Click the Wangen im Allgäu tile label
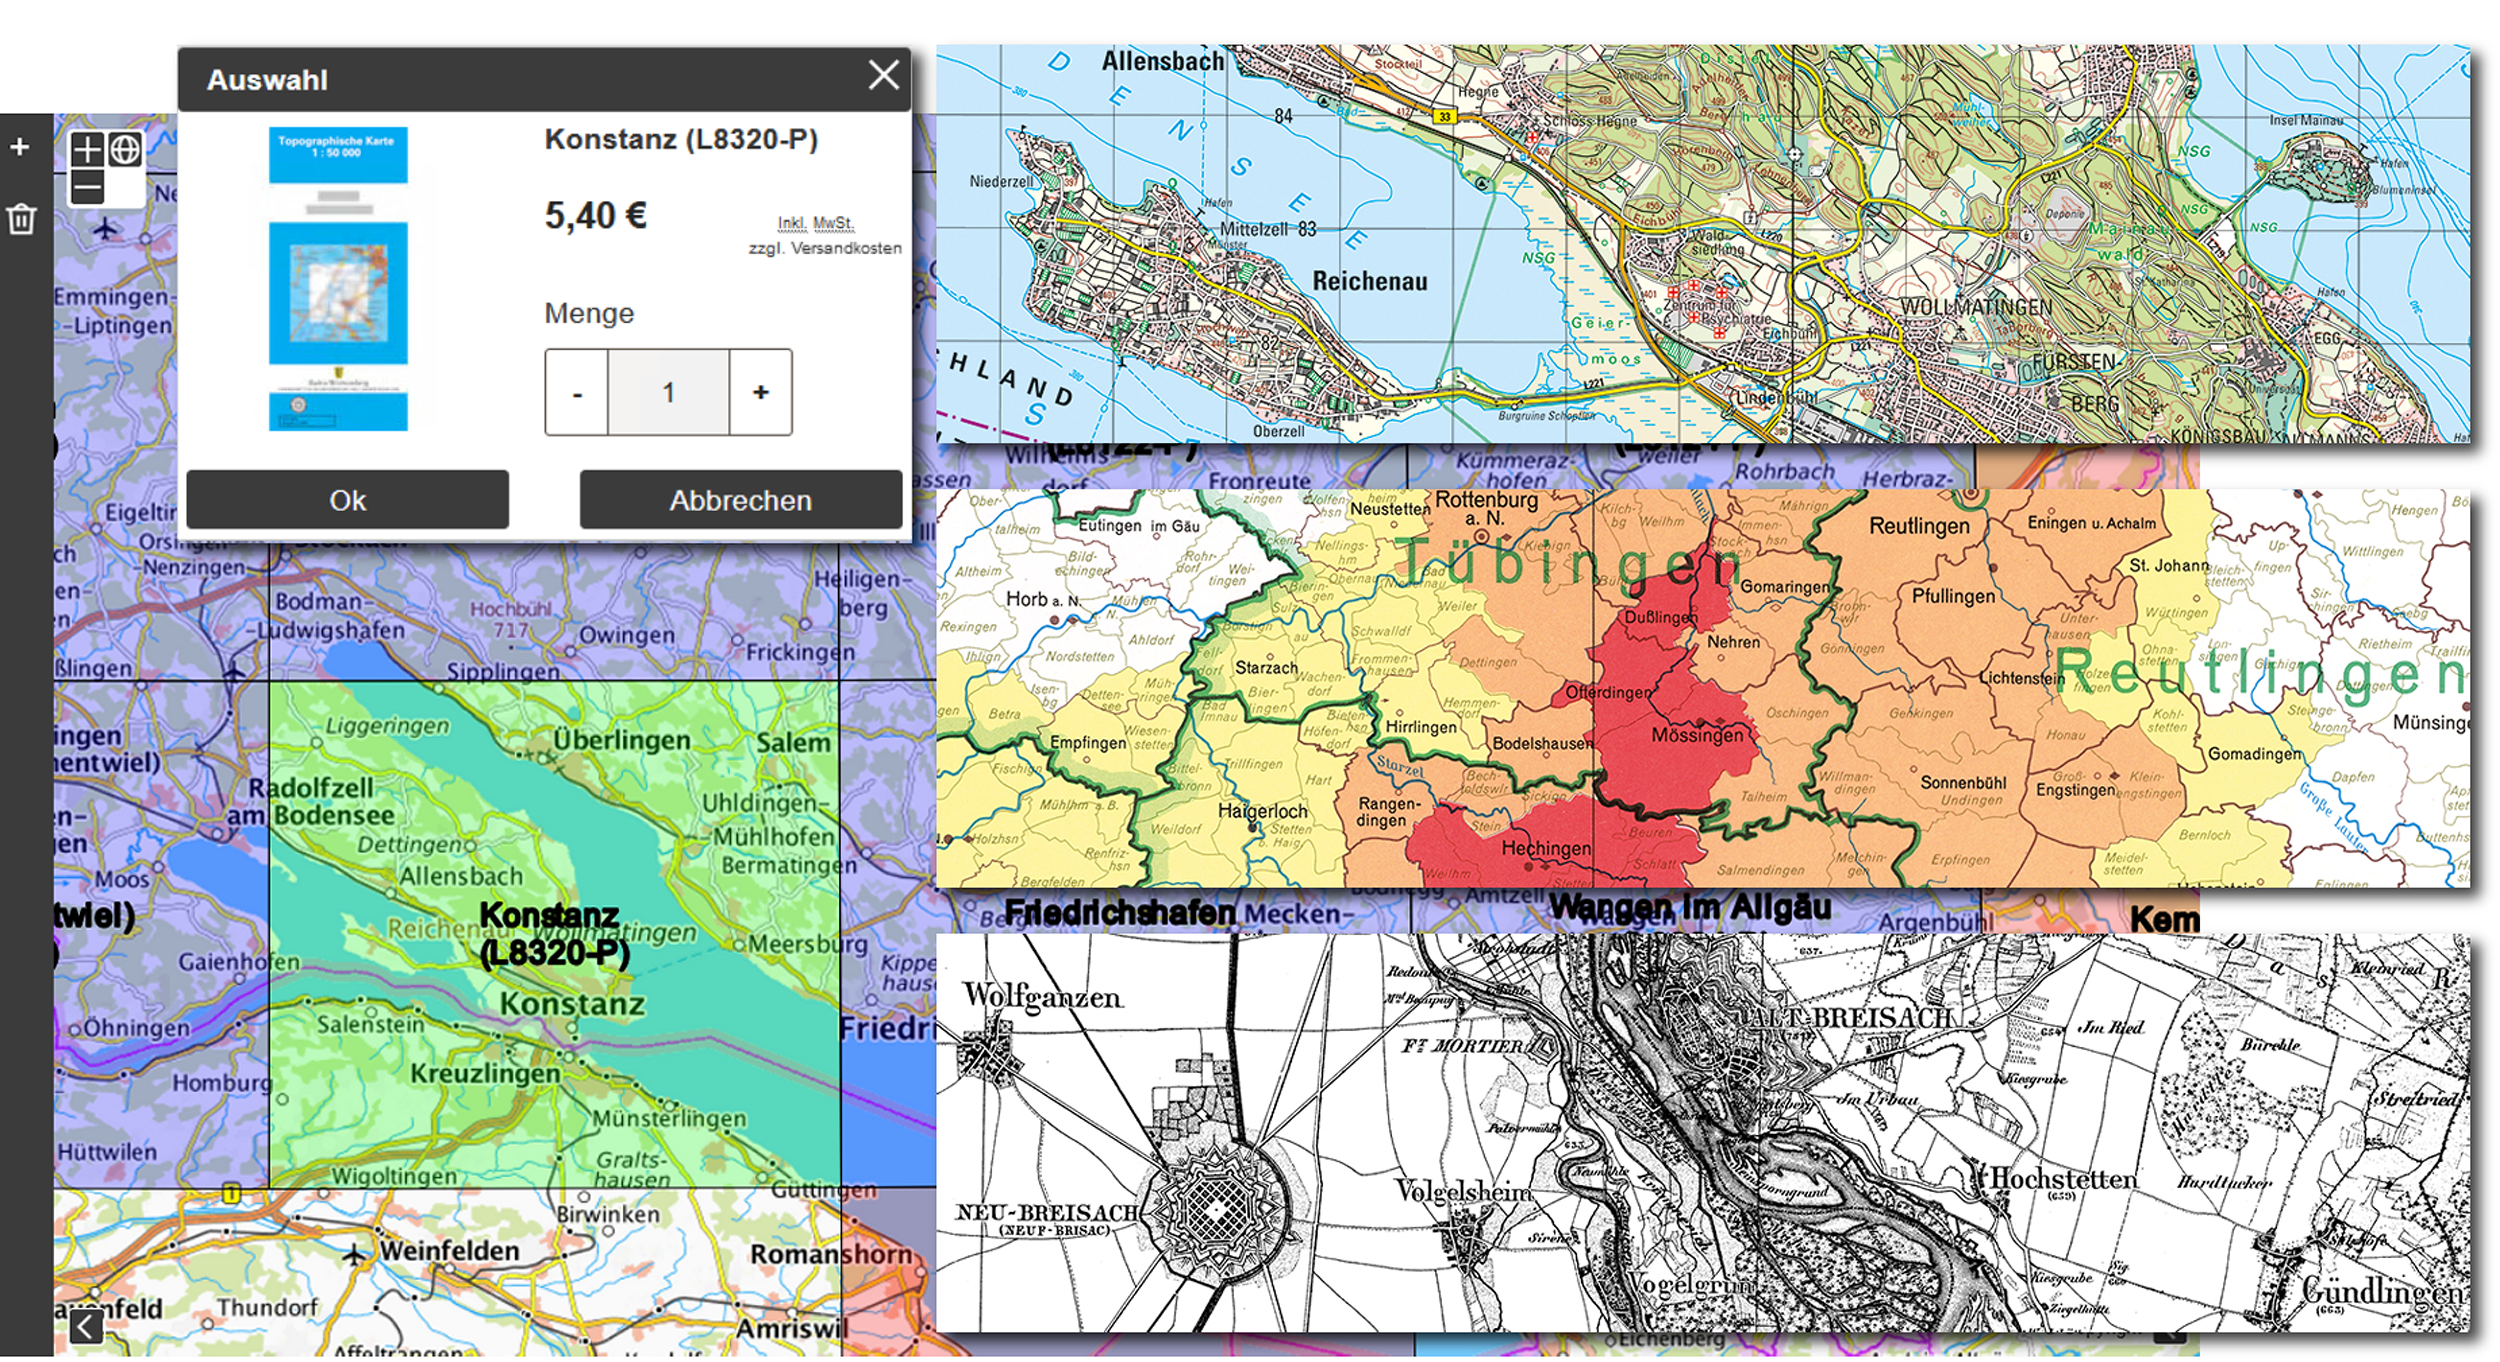Screen dimensions: 2500x1362 (1689, 907)
